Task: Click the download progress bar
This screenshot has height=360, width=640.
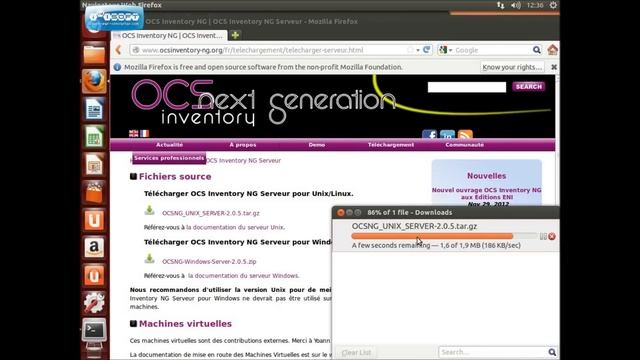Action: tap(444, 236)
